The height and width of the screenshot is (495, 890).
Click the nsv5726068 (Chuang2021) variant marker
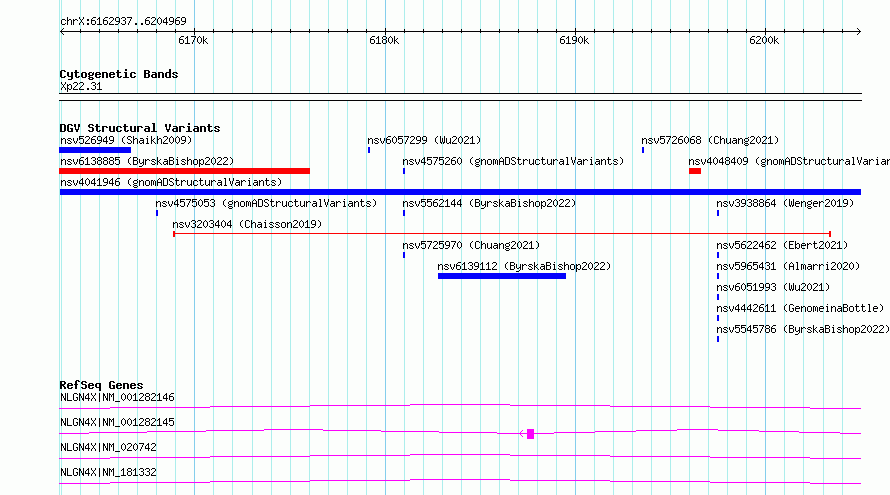coord(643,150)
